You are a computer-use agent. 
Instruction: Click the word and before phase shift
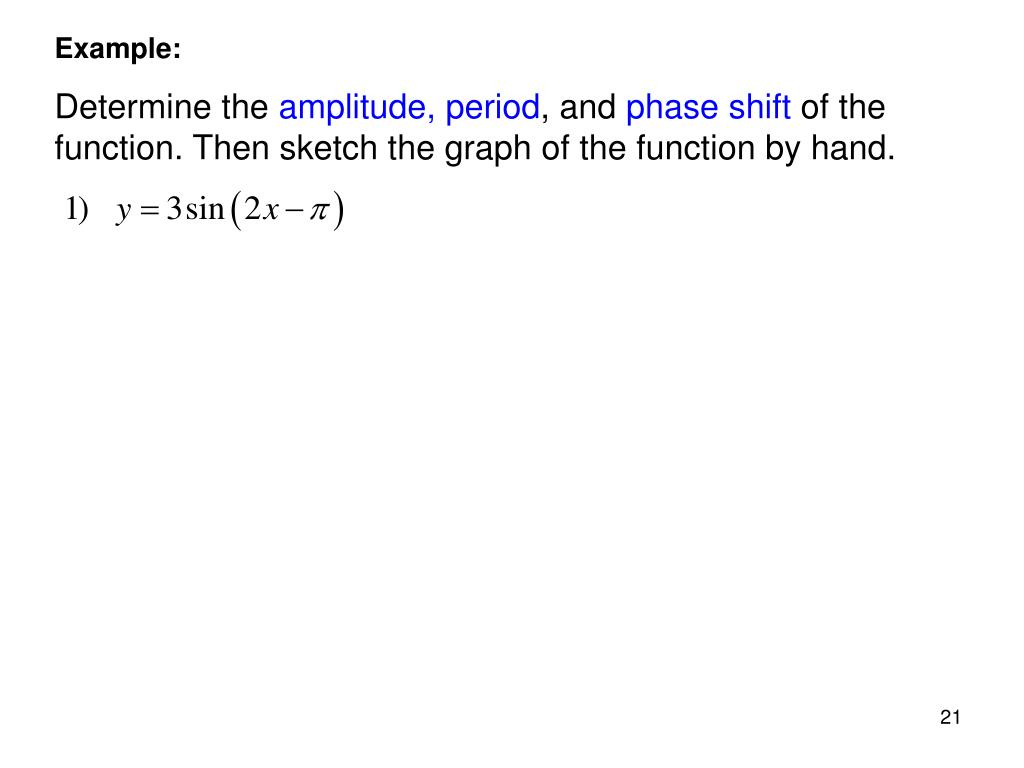(587, 107)
